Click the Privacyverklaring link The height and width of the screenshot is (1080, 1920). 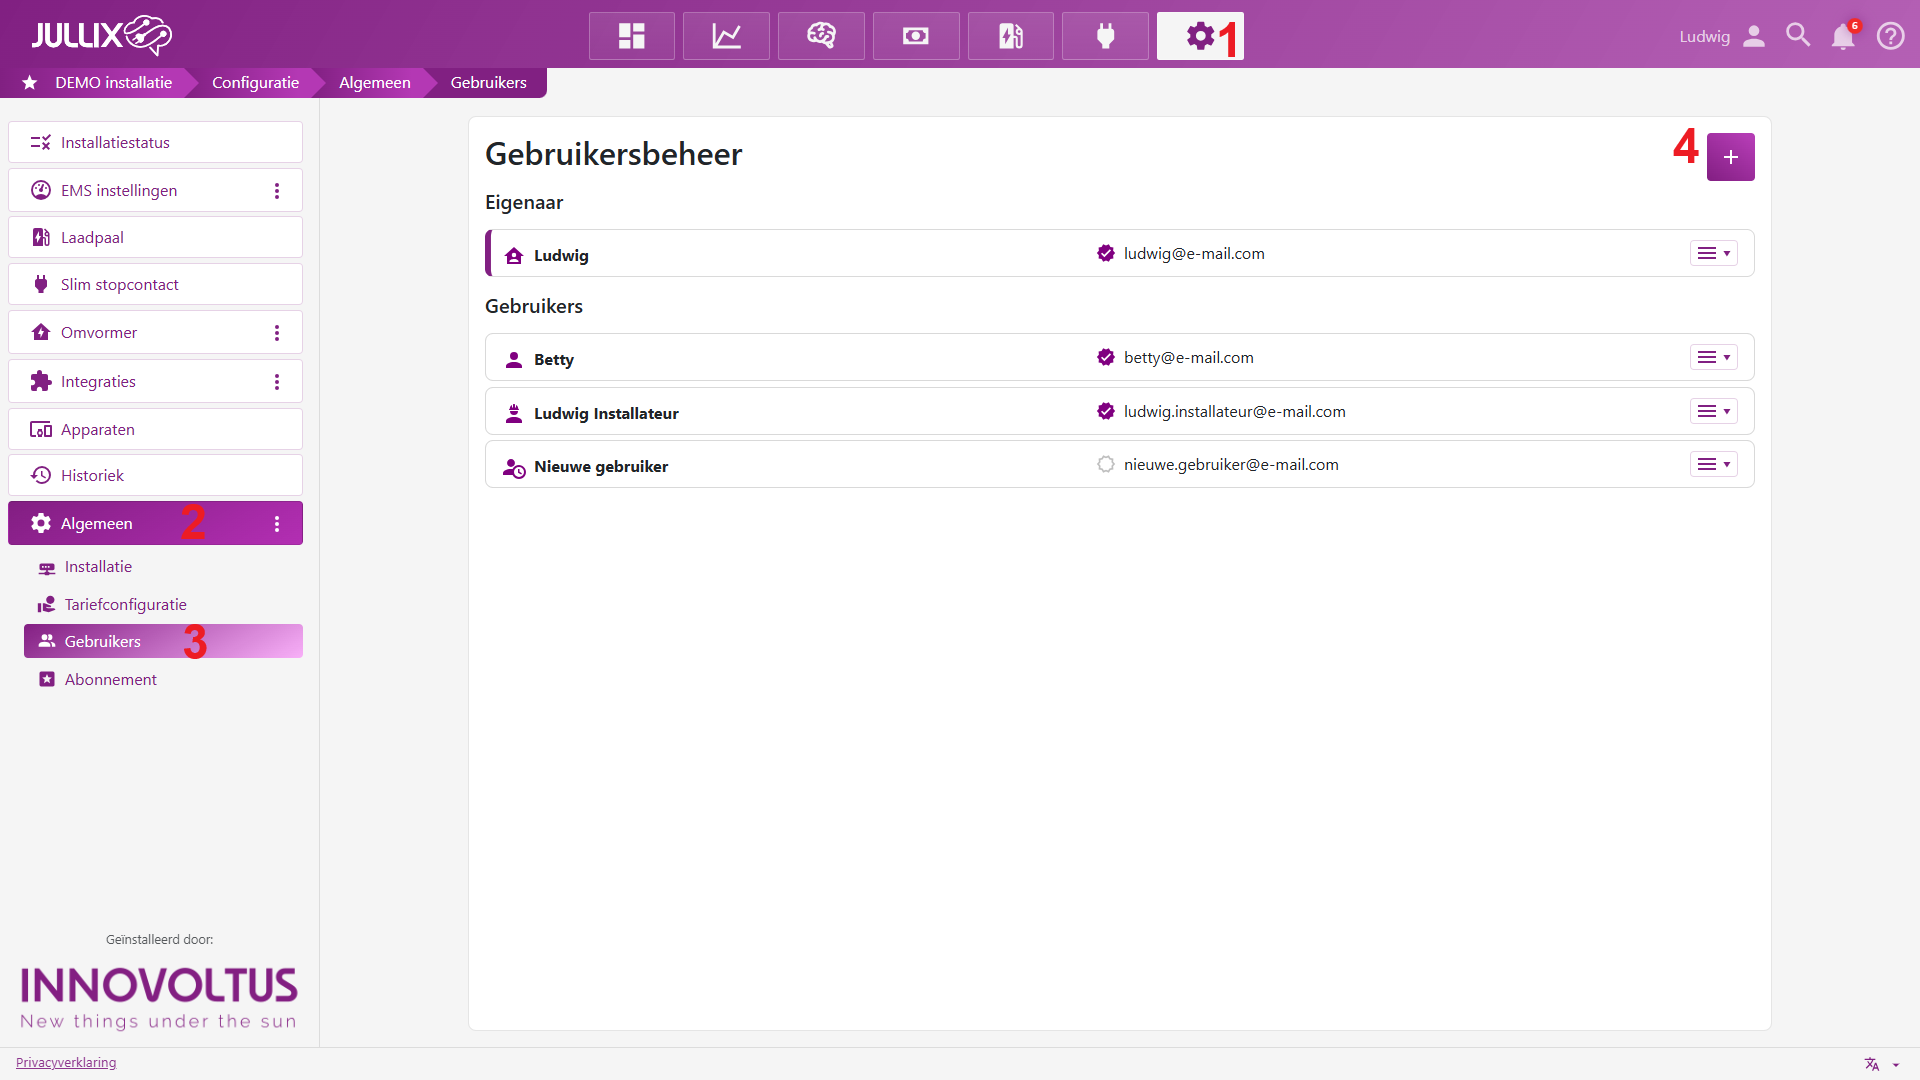[x=66, y=1062]
